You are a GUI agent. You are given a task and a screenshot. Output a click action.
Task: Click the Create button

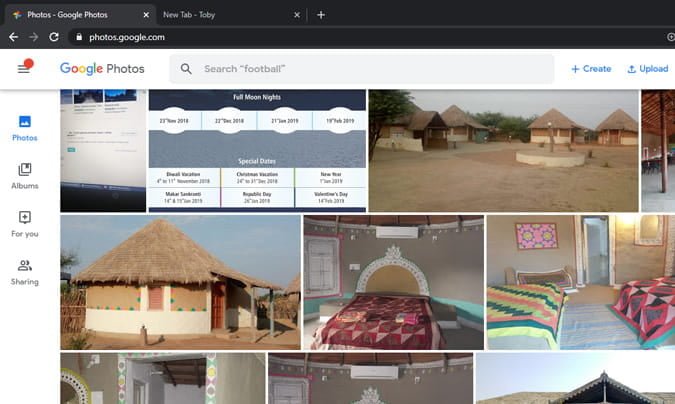click(590, 69)
